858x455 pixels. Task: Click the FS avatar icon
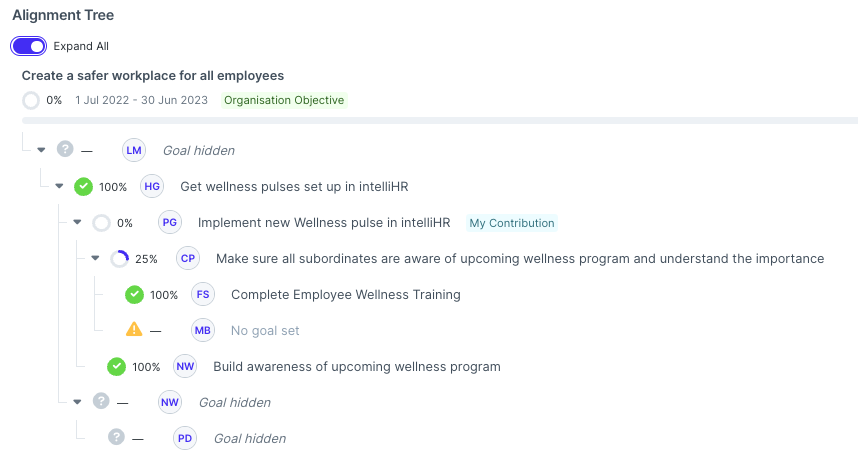point(203,294)
